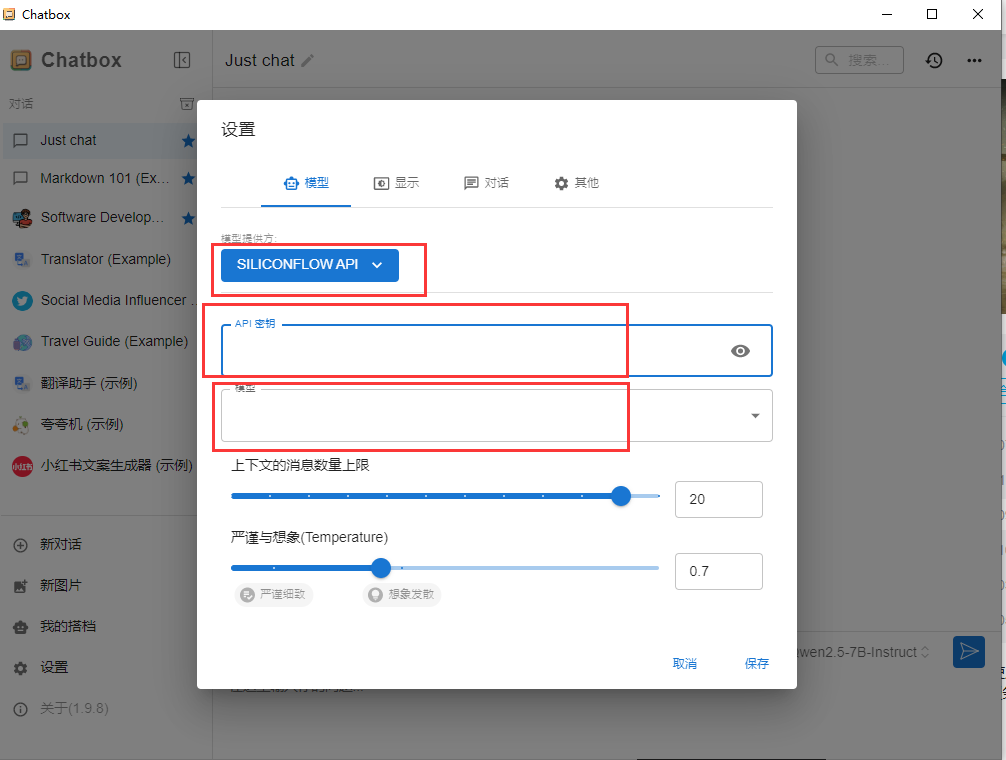Open the history clock icon in header
The width and height of the screenshot is (1006, 760).
934,60
